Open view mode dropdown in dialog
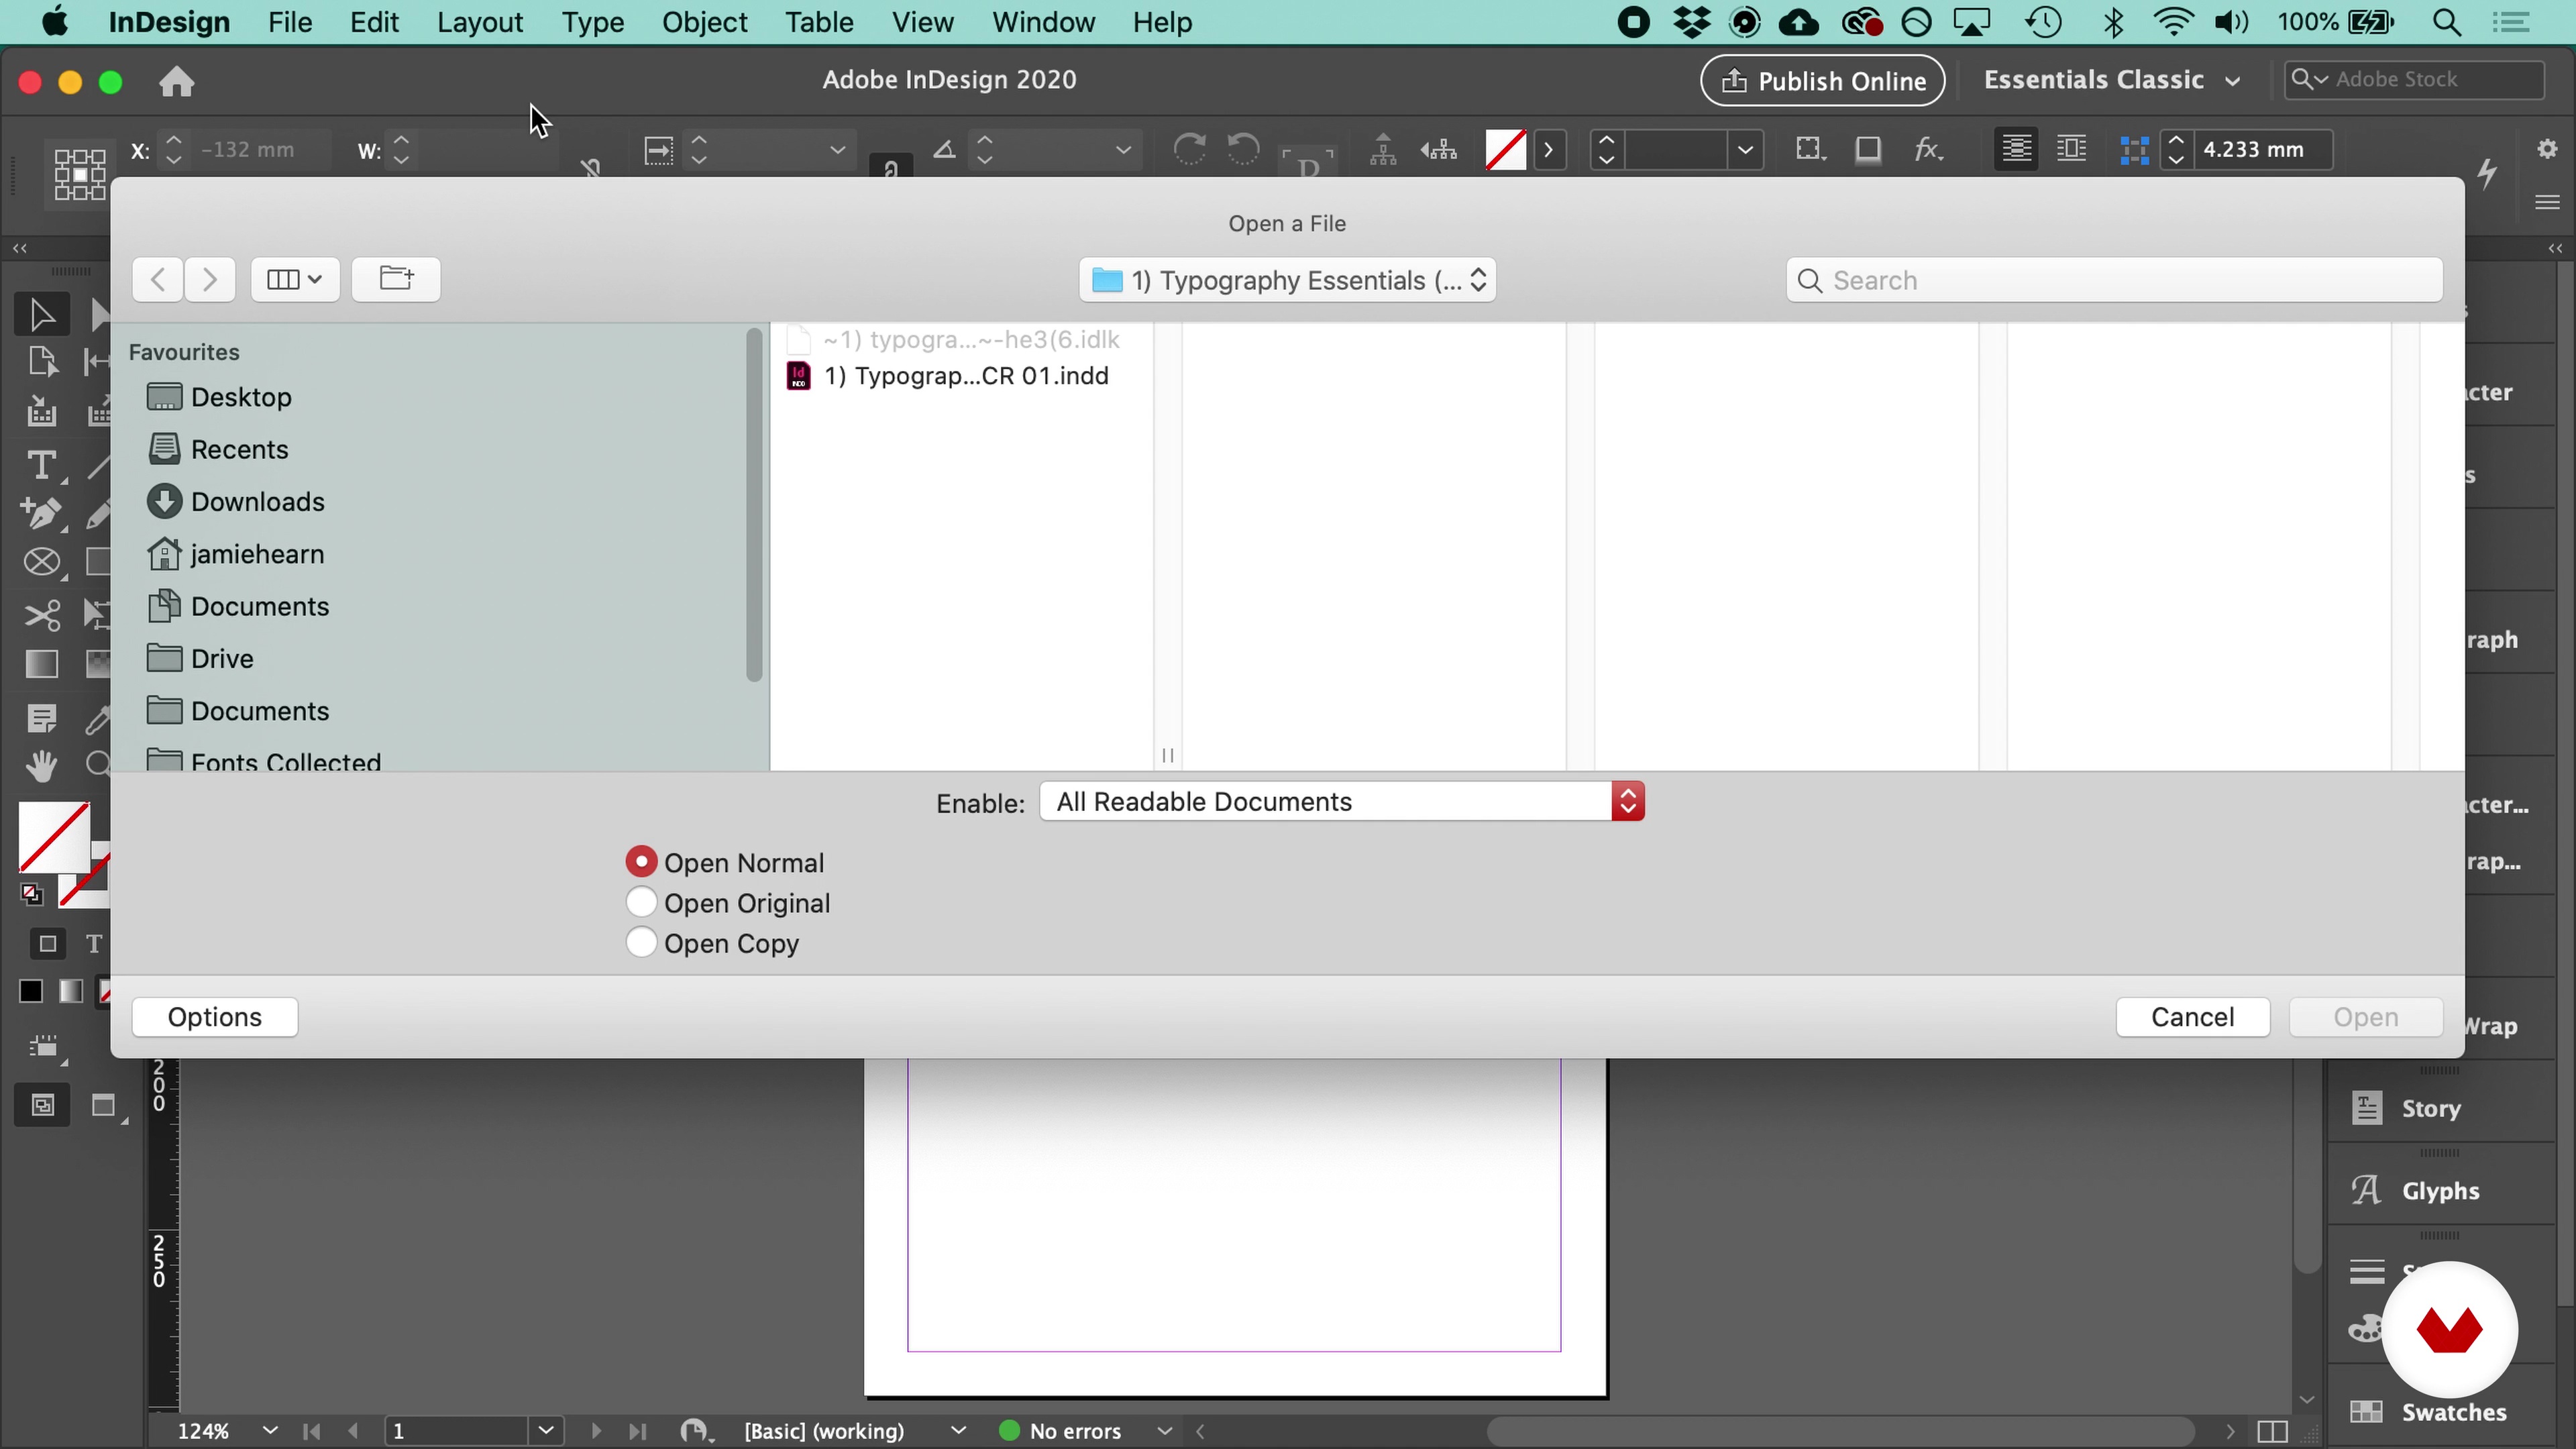The height and width of the screenshot is (1449, 2576). pos(295,279)
